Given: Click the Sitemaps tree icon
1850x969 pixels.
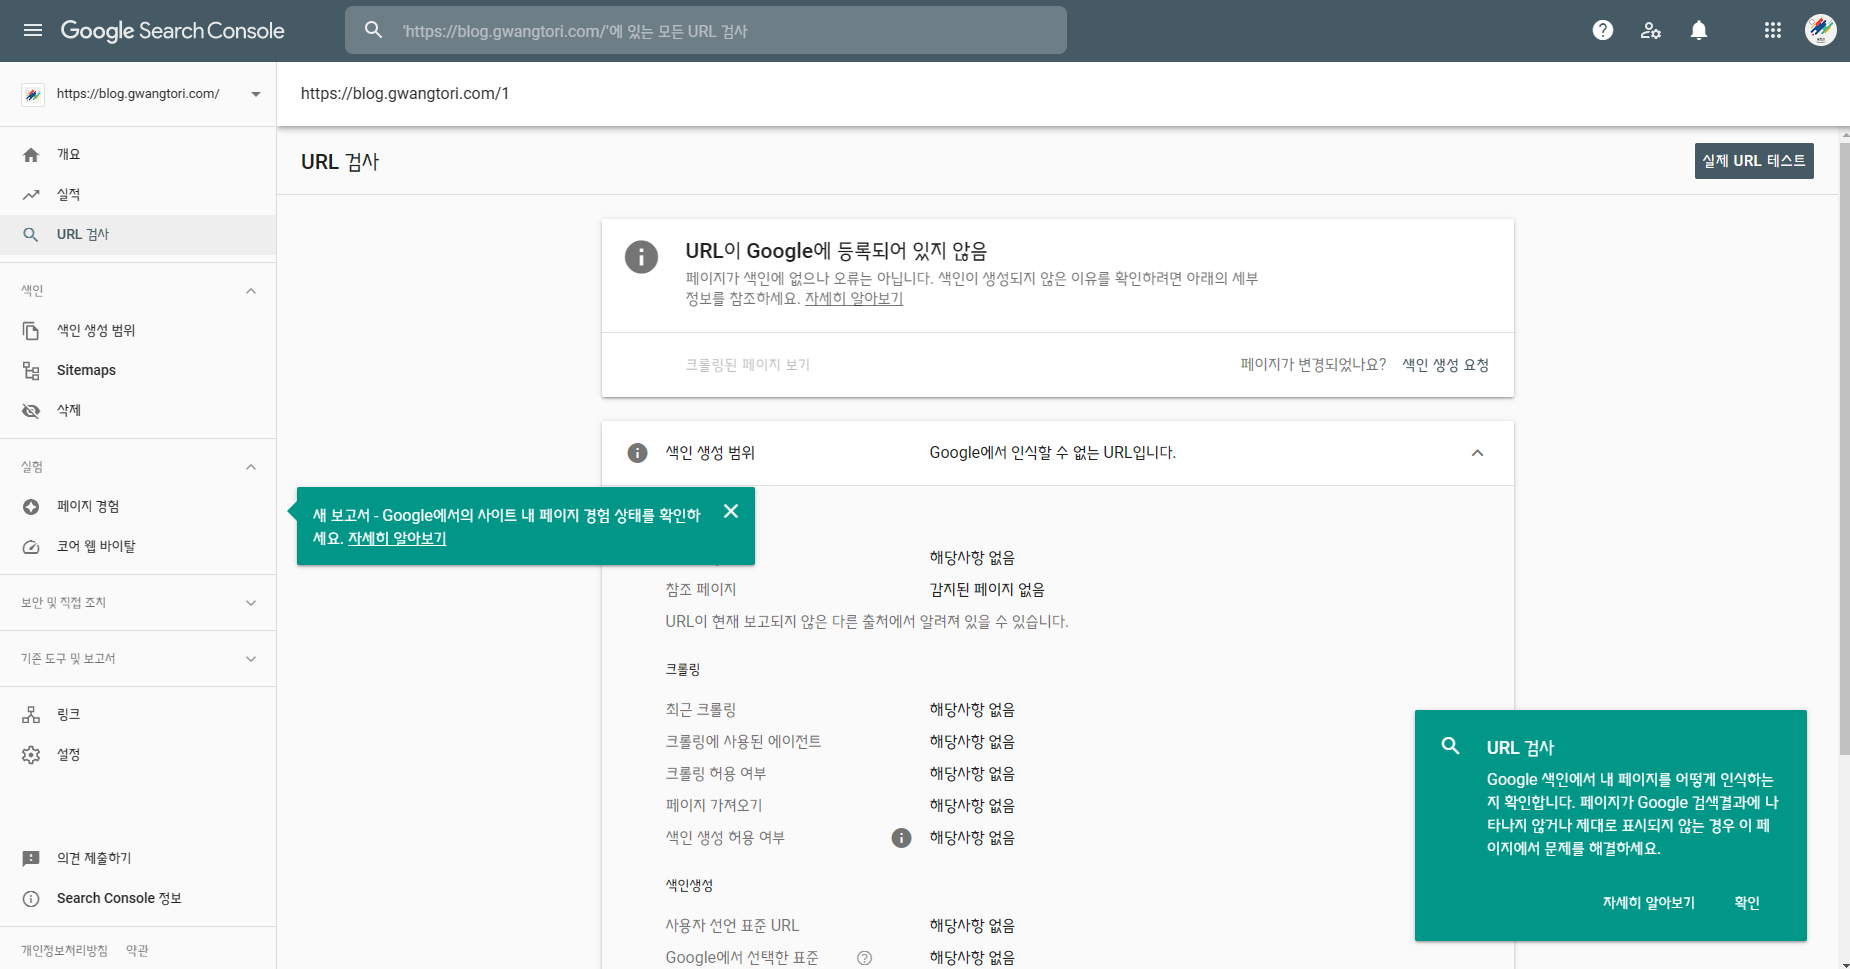Looking at the screenshot, I should click(31, 371).
